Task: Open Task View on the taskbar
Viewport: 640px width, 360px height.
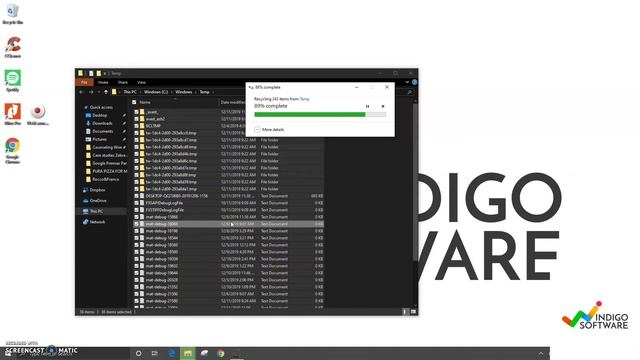Action: coord(155,353)
